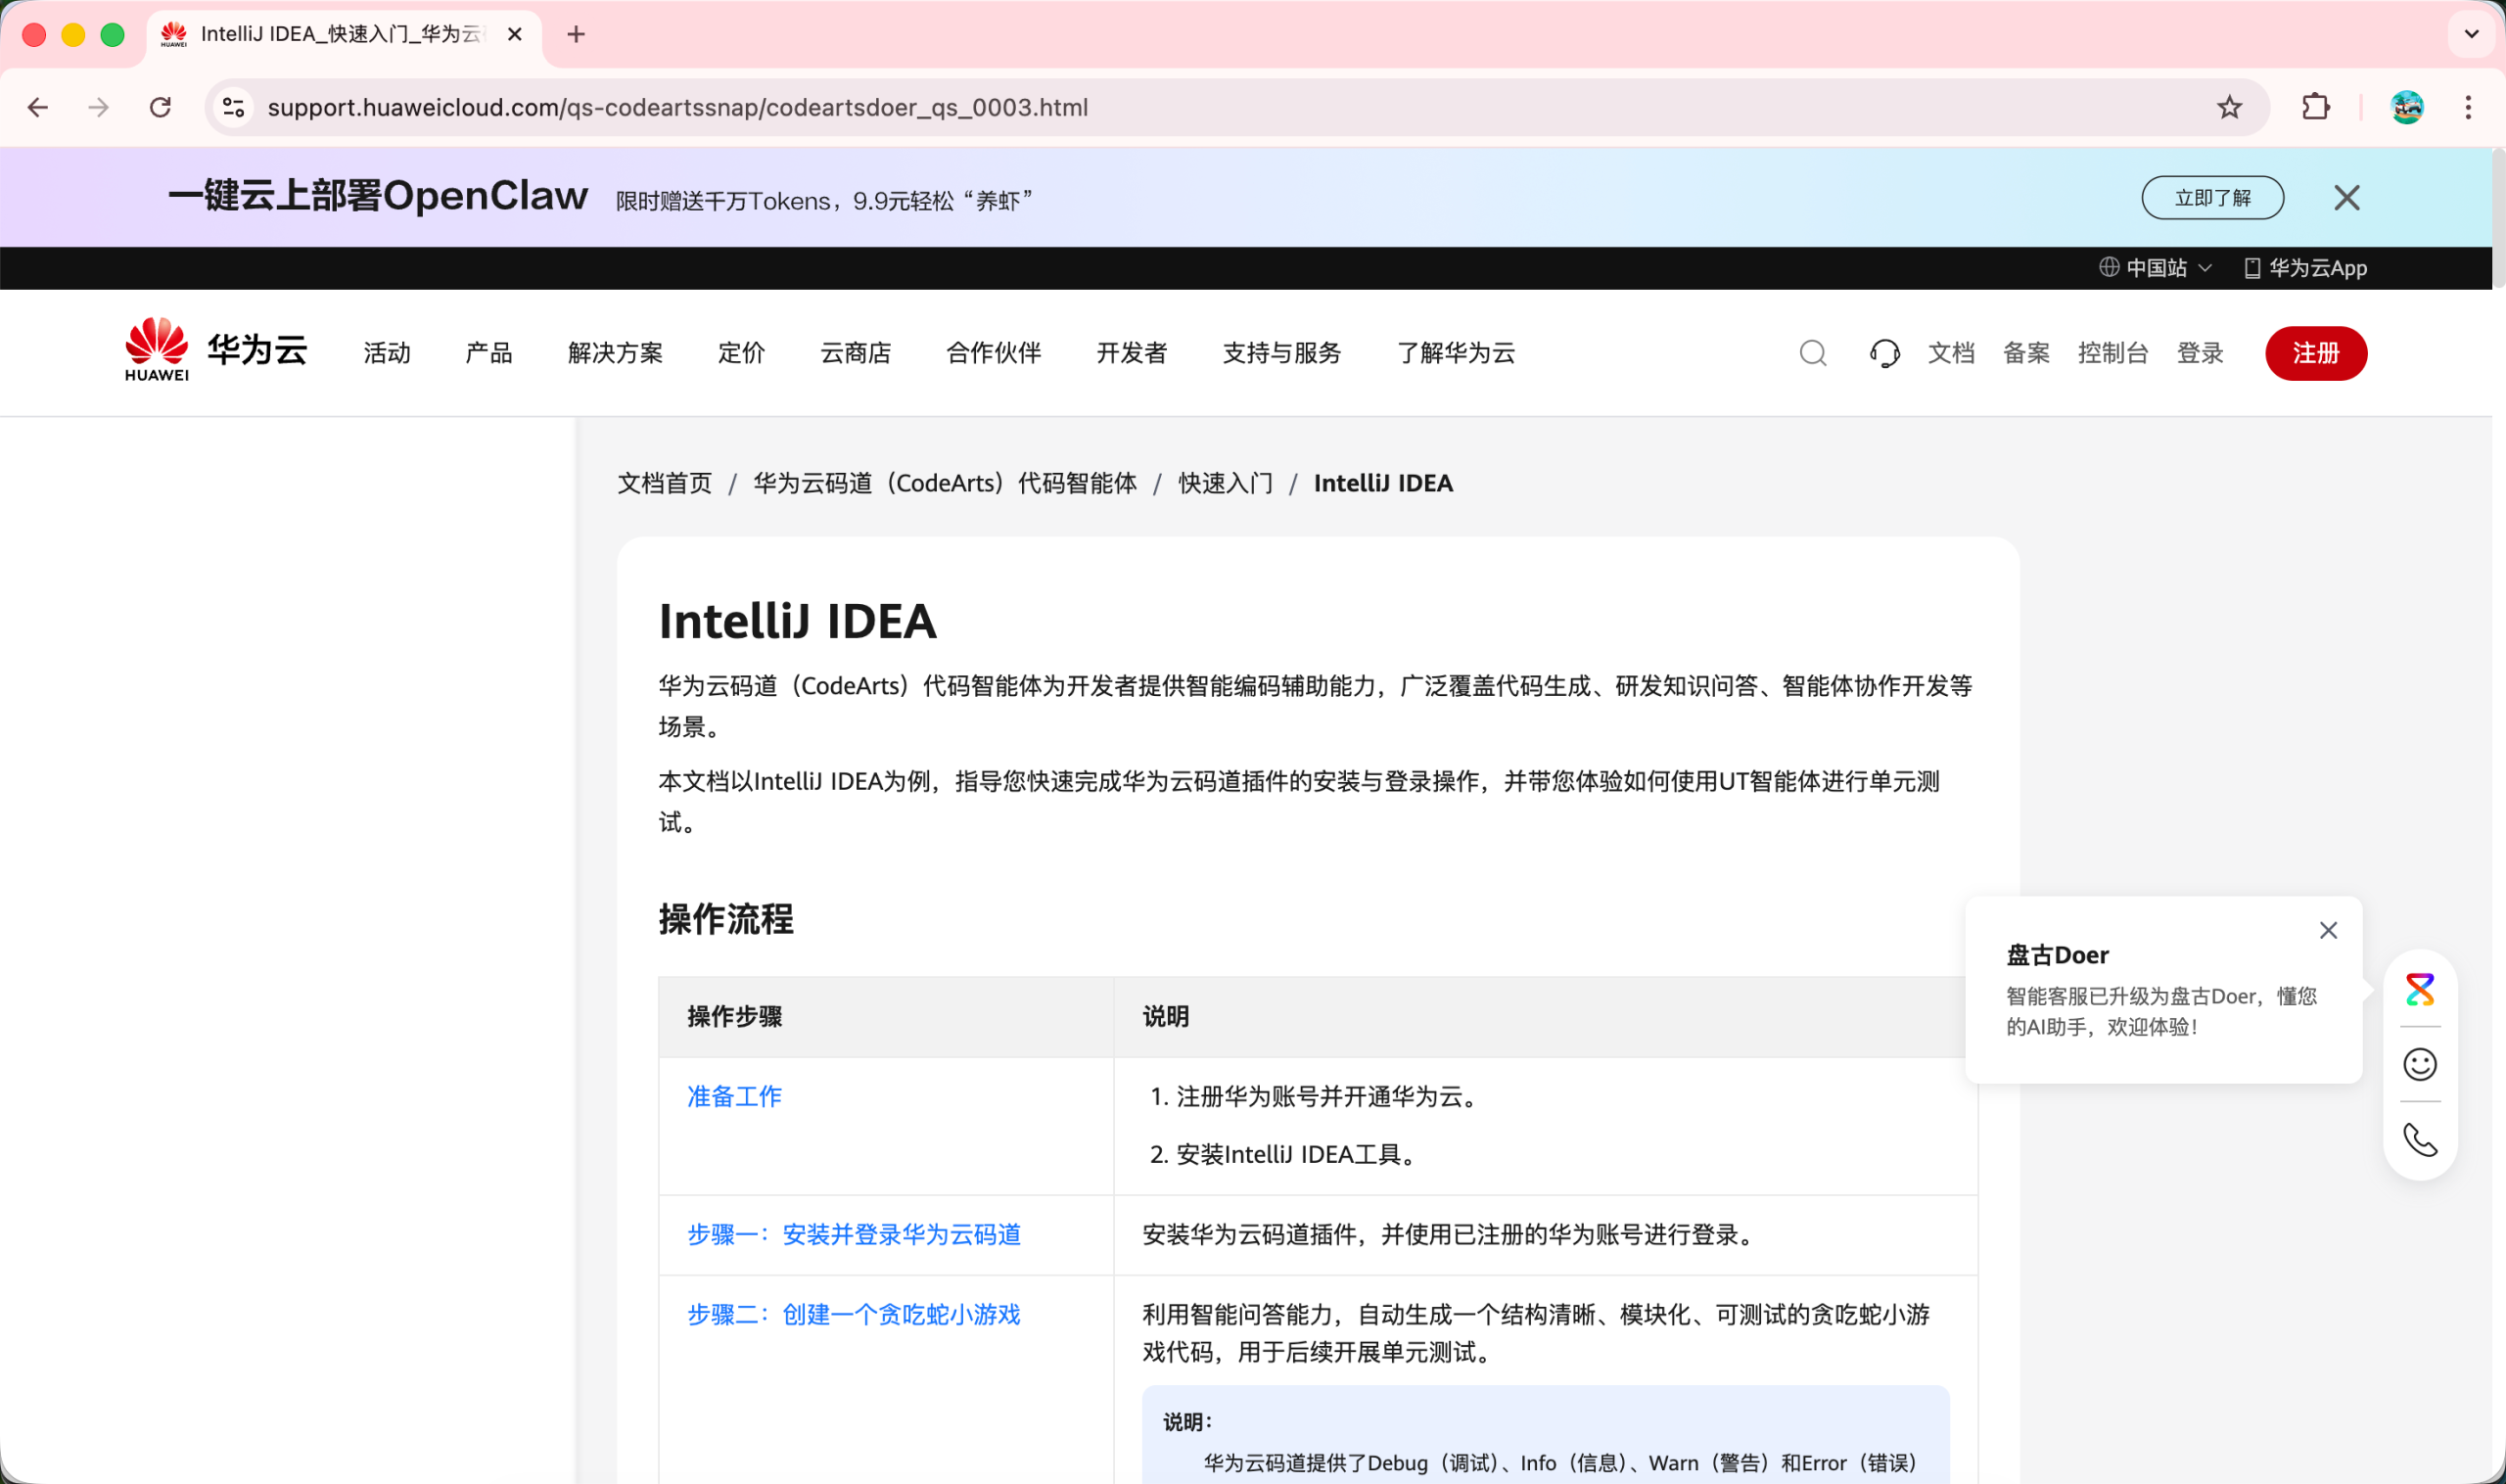Screen dimensions: 2506x1484
Task: Open the 快速入门 breadcrumb
Action: 1225,483
